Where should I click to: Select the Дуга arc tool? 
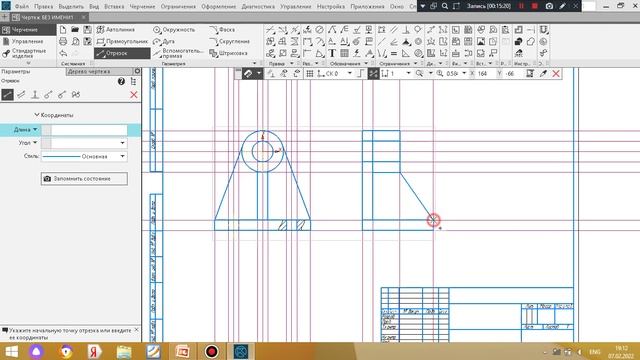[164, 42]
